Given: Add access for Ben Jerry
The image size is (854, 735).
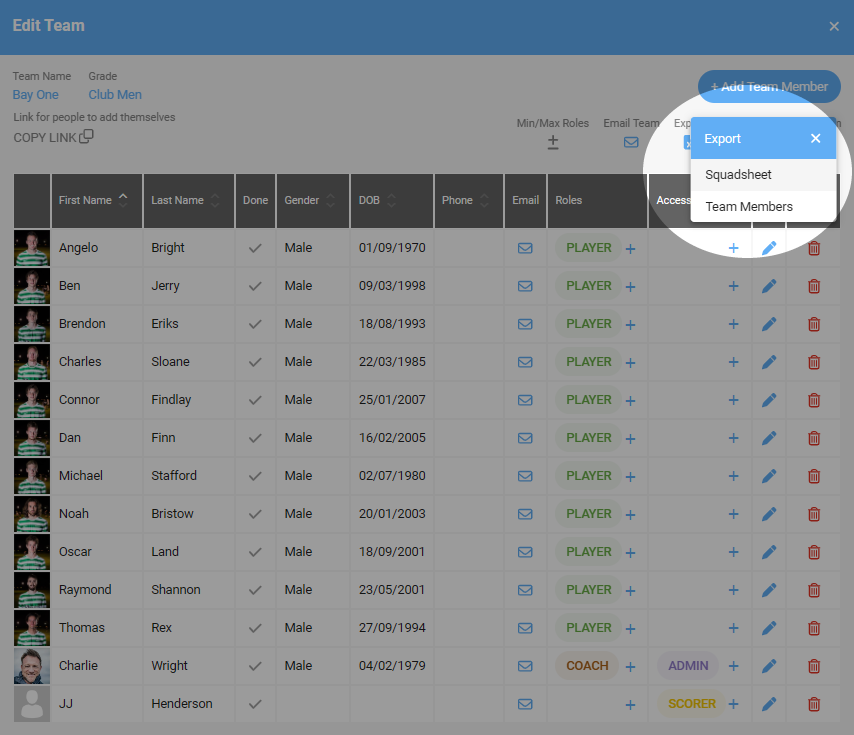Looking at the screenshot, I should (x=734, y=286).
